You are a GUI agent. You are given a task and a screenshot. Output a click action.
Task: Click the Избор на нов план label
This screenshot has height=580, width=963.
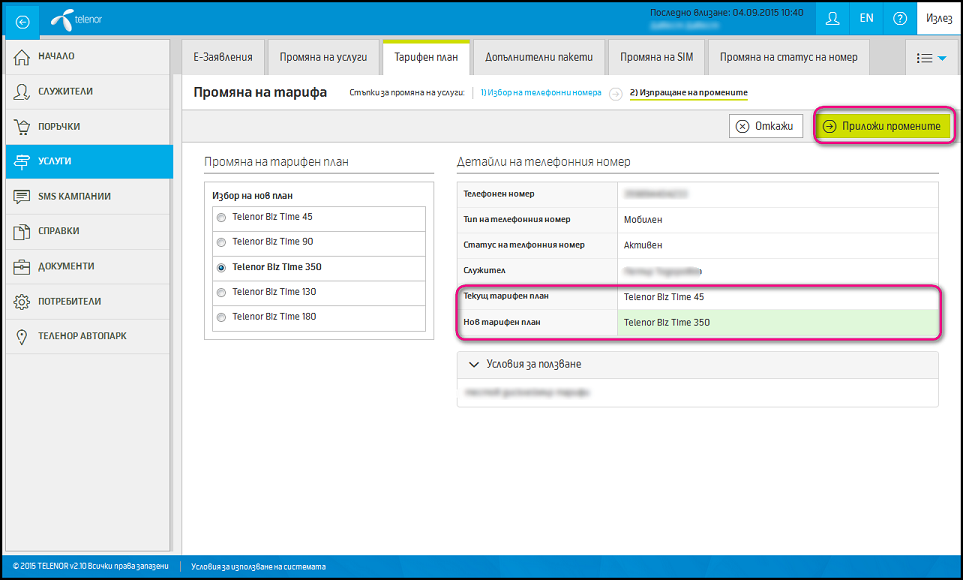pos(252,195)
